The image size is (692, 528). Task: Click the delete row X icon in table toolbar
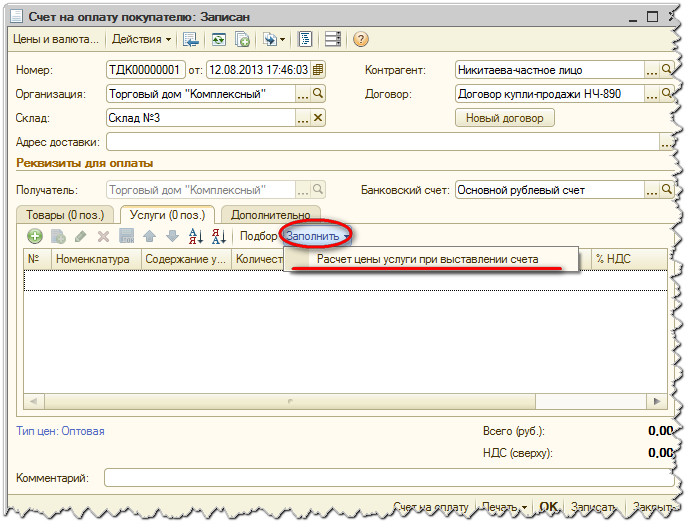click(102, 237)
